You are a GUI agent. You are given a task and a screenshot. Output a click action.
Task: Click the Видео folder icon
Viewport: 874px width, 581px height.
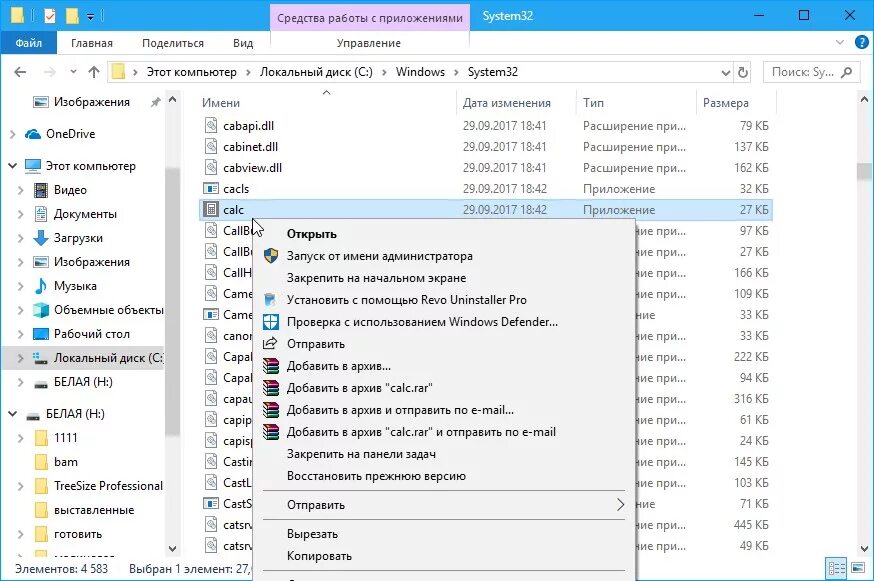(x=41, y=190)
